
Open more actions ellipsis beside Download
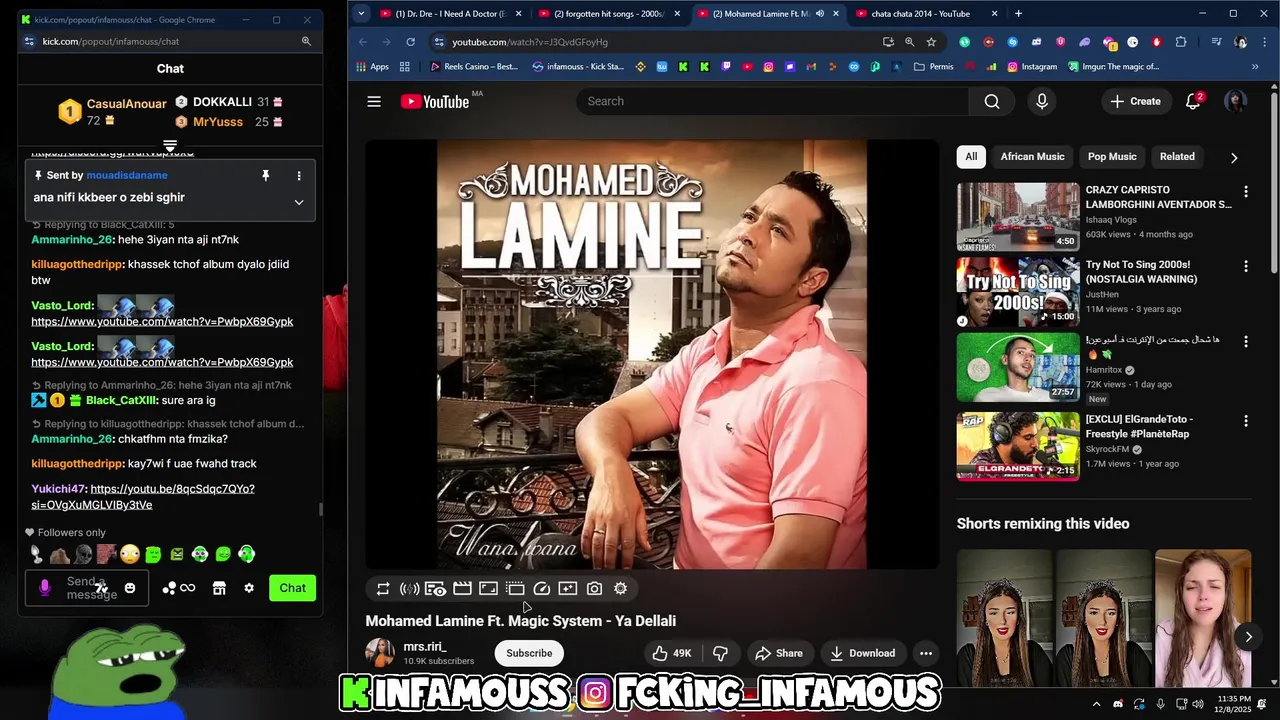[x=926, y=653]
